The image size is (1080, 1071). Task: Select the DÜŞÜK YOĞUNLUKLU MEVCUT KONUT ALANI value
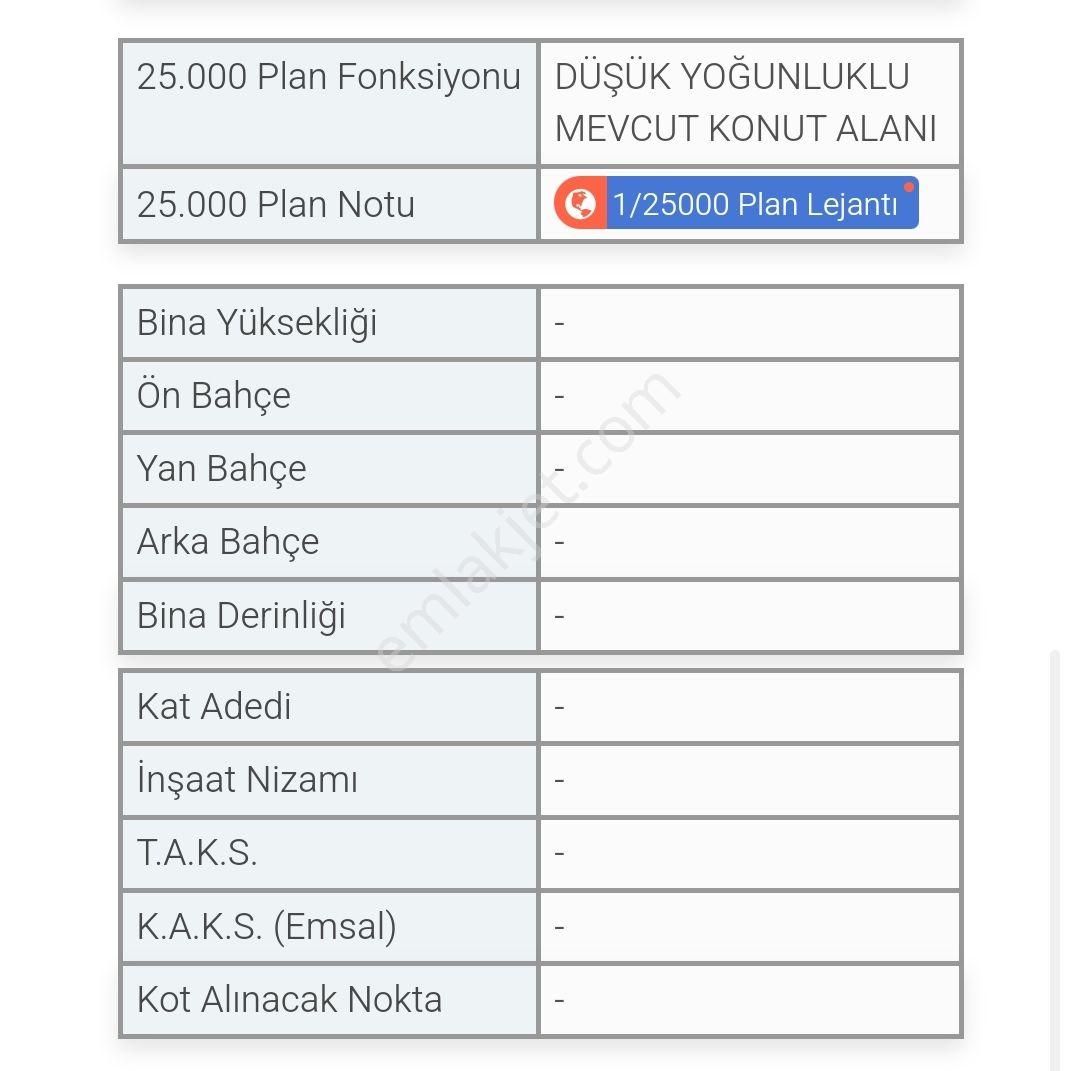coord(745,103)
